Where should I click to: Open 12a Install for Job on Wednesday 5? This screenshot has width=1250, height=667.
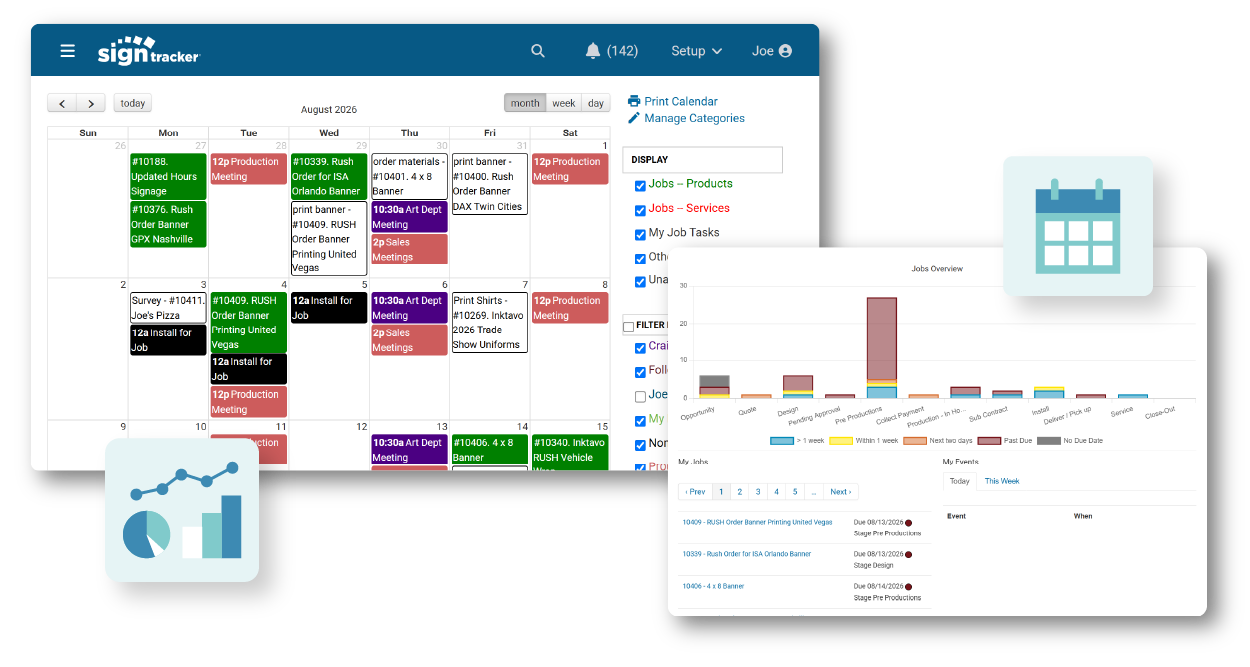click(x=329, y=308)
